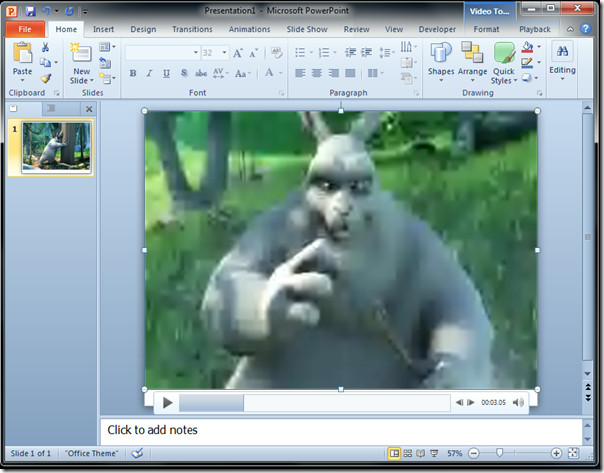This screenshot has height=473, width=604.
Task: Open Playback video tools tab
Action: (x=535, y=29)
